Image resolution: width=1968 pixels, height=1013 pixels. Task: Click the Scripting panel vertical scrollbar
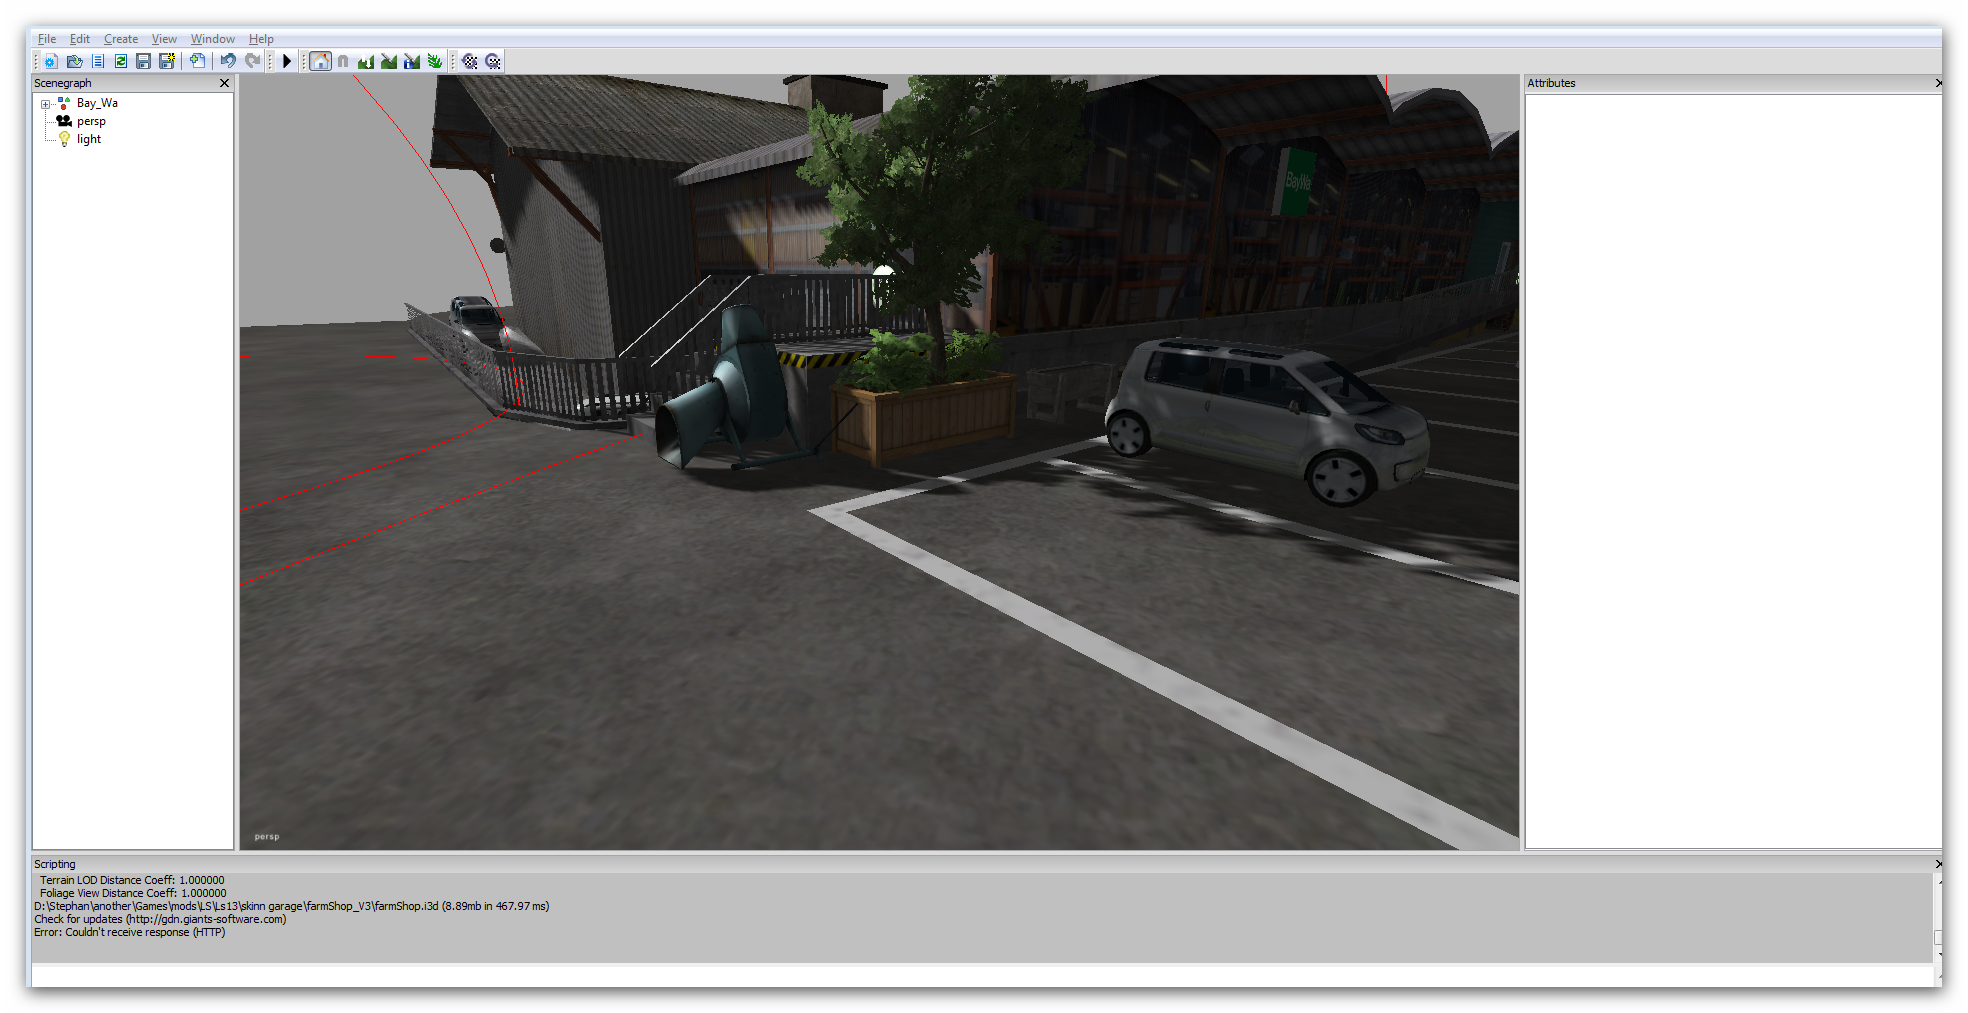point(1938,917)
